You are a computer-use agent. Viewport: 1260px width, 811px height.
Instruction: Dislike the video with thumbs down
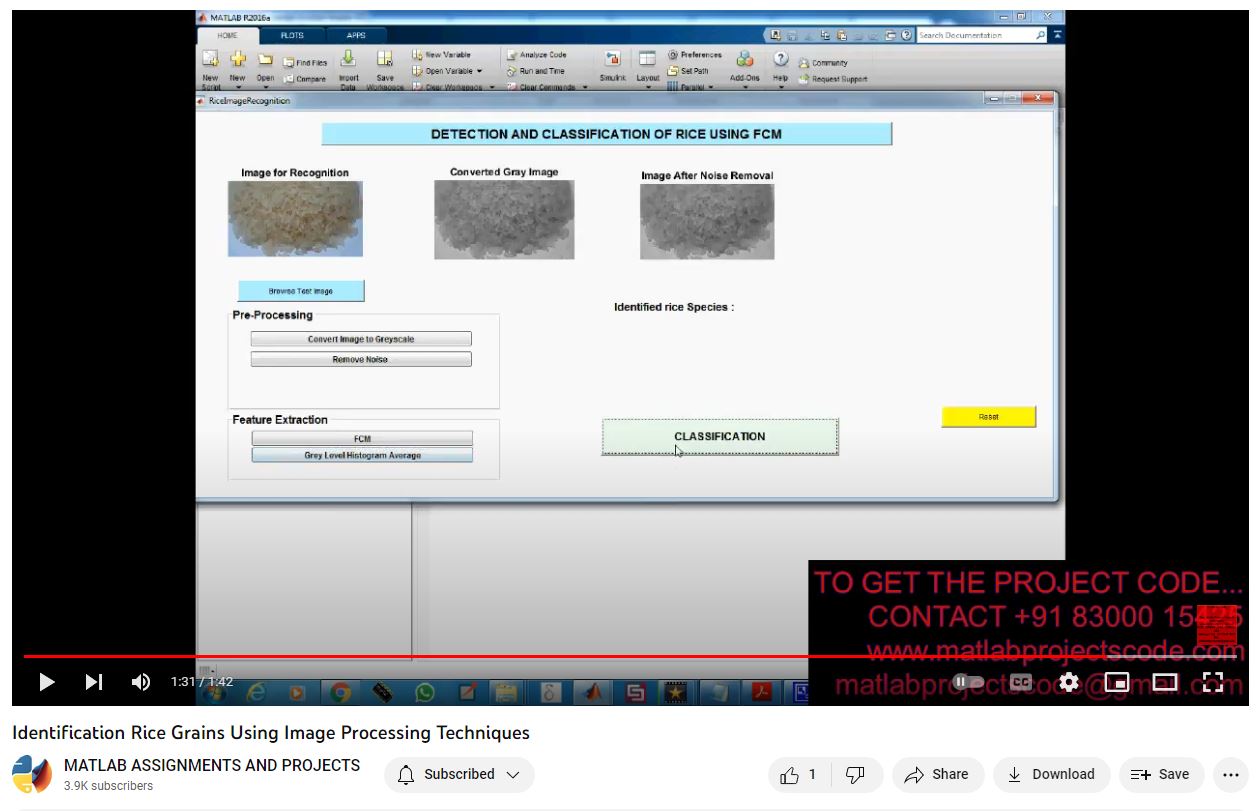point(855,774)
